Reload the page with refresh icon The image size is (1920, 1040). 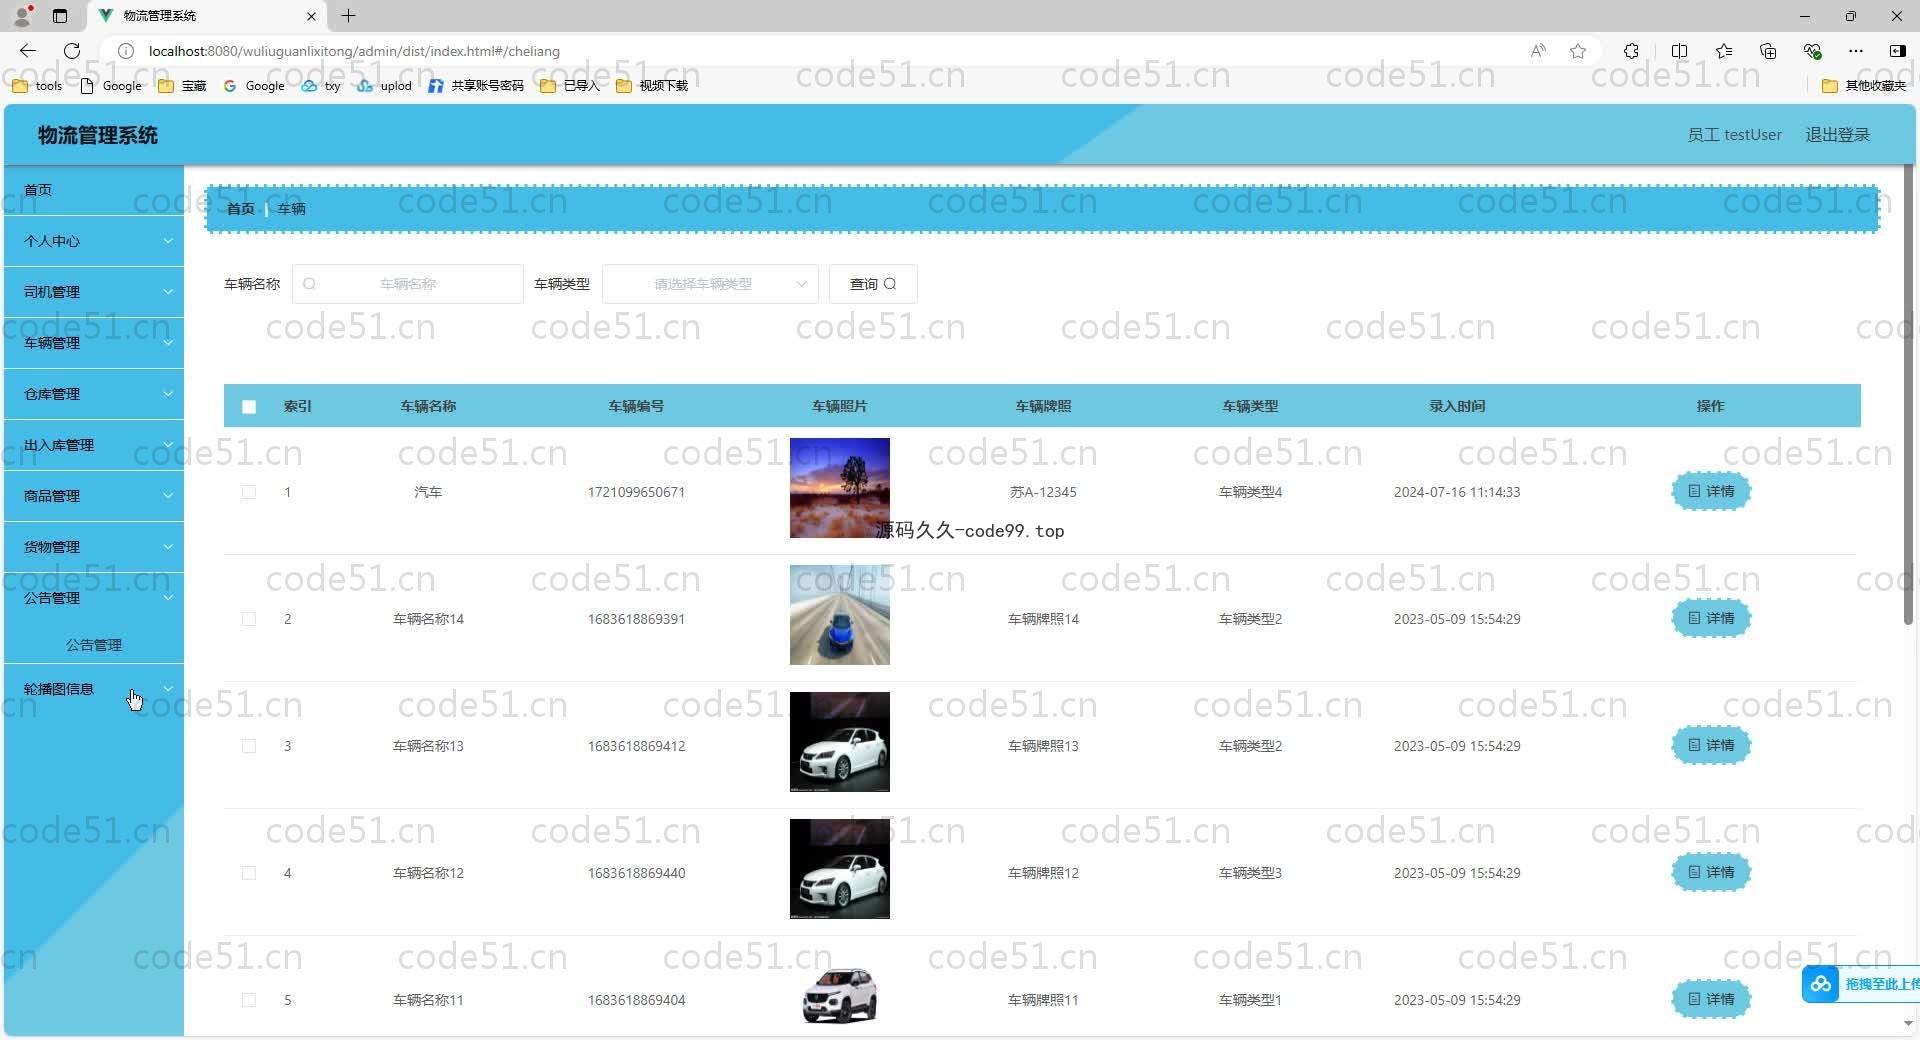(x=72, y=51)
